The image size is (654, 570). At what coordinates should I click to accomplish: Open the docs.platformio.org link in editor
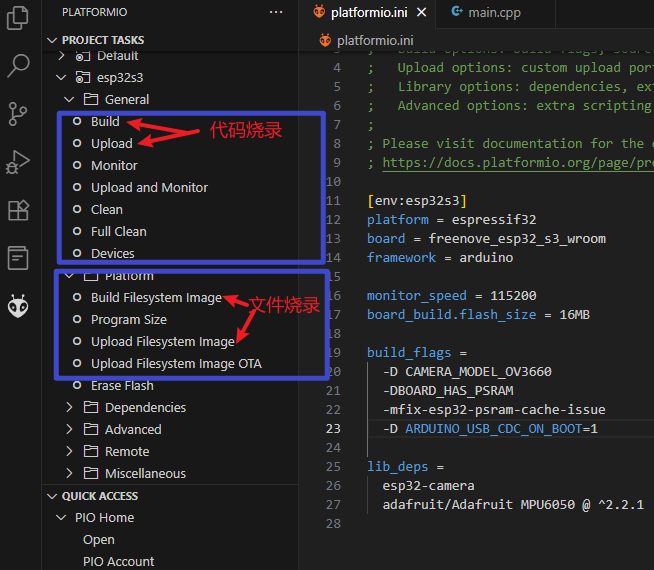[510, 162]
